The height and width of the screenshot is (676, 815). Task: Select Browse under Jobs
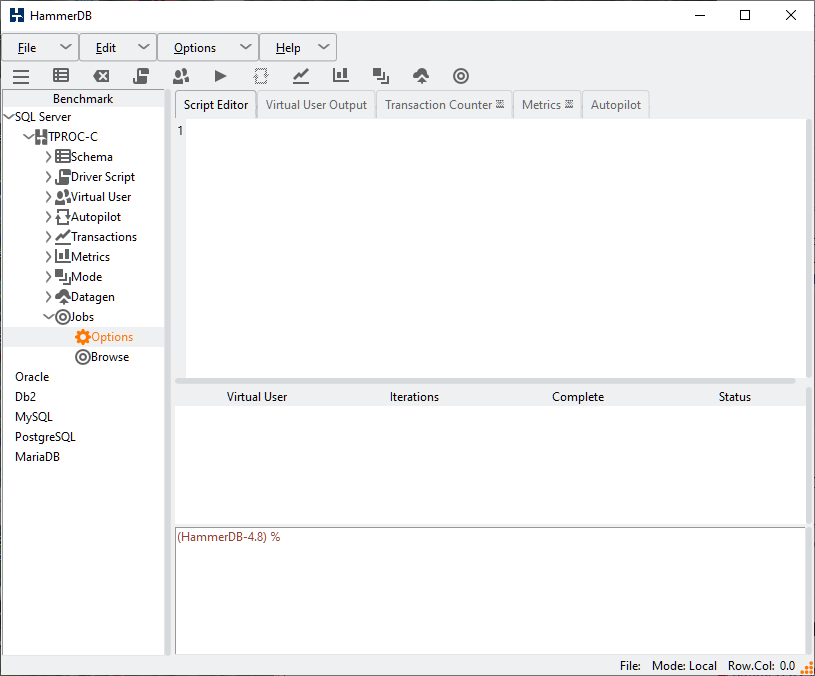pyautogui.click(x=109, y=357)
